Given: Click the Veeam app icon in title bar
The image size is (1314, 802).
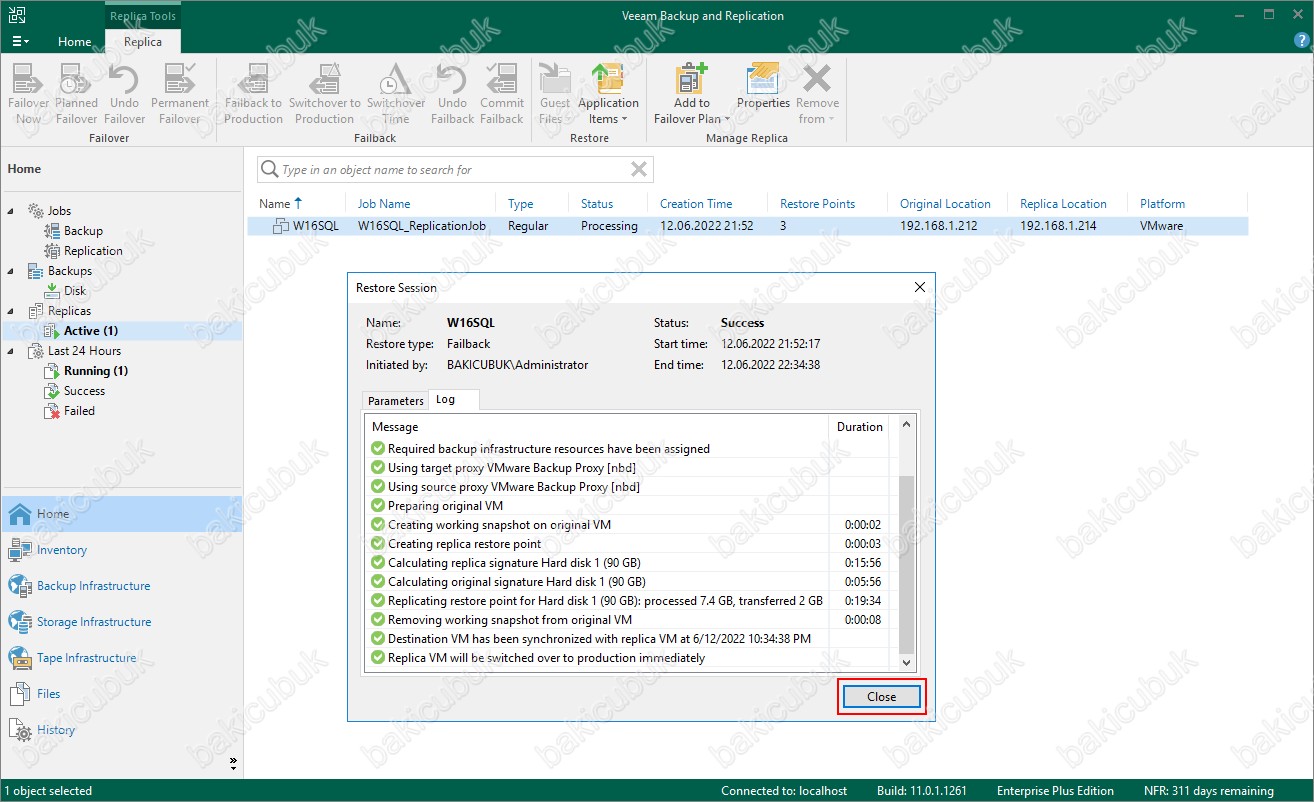Looking at the screenshot, I should pos(17,15).
